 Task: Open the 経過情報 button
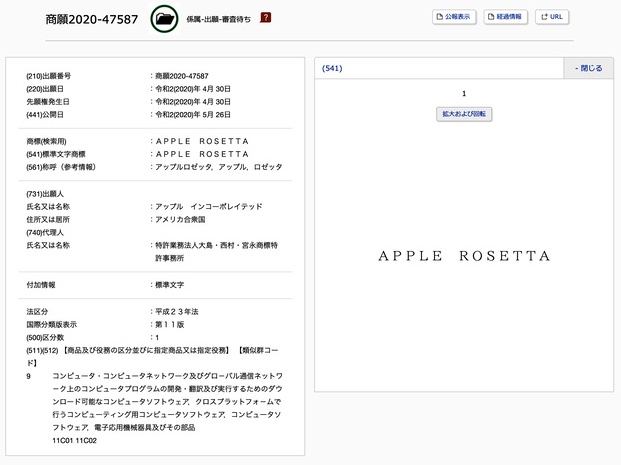(x=505, y=17)
